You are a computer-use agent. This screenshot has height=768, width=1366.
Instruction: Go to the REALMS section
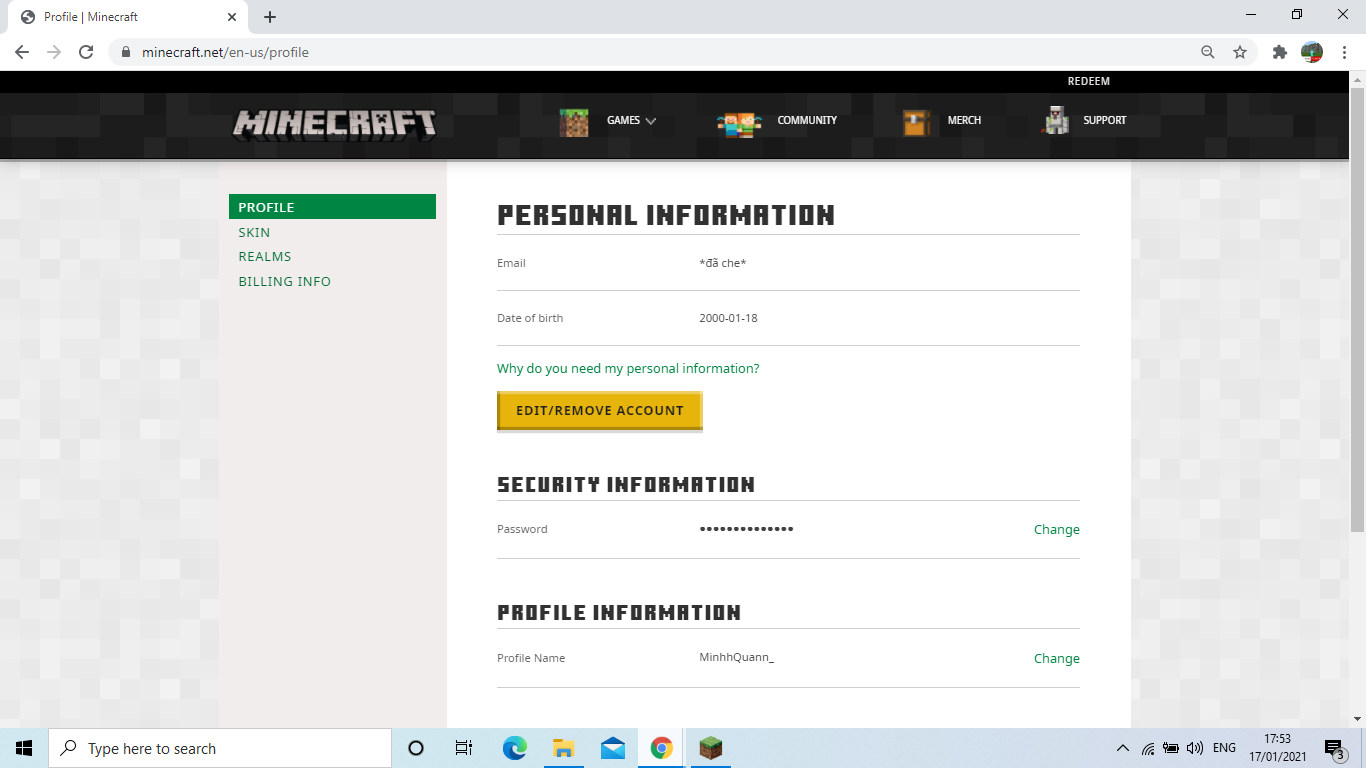(265, 256)
